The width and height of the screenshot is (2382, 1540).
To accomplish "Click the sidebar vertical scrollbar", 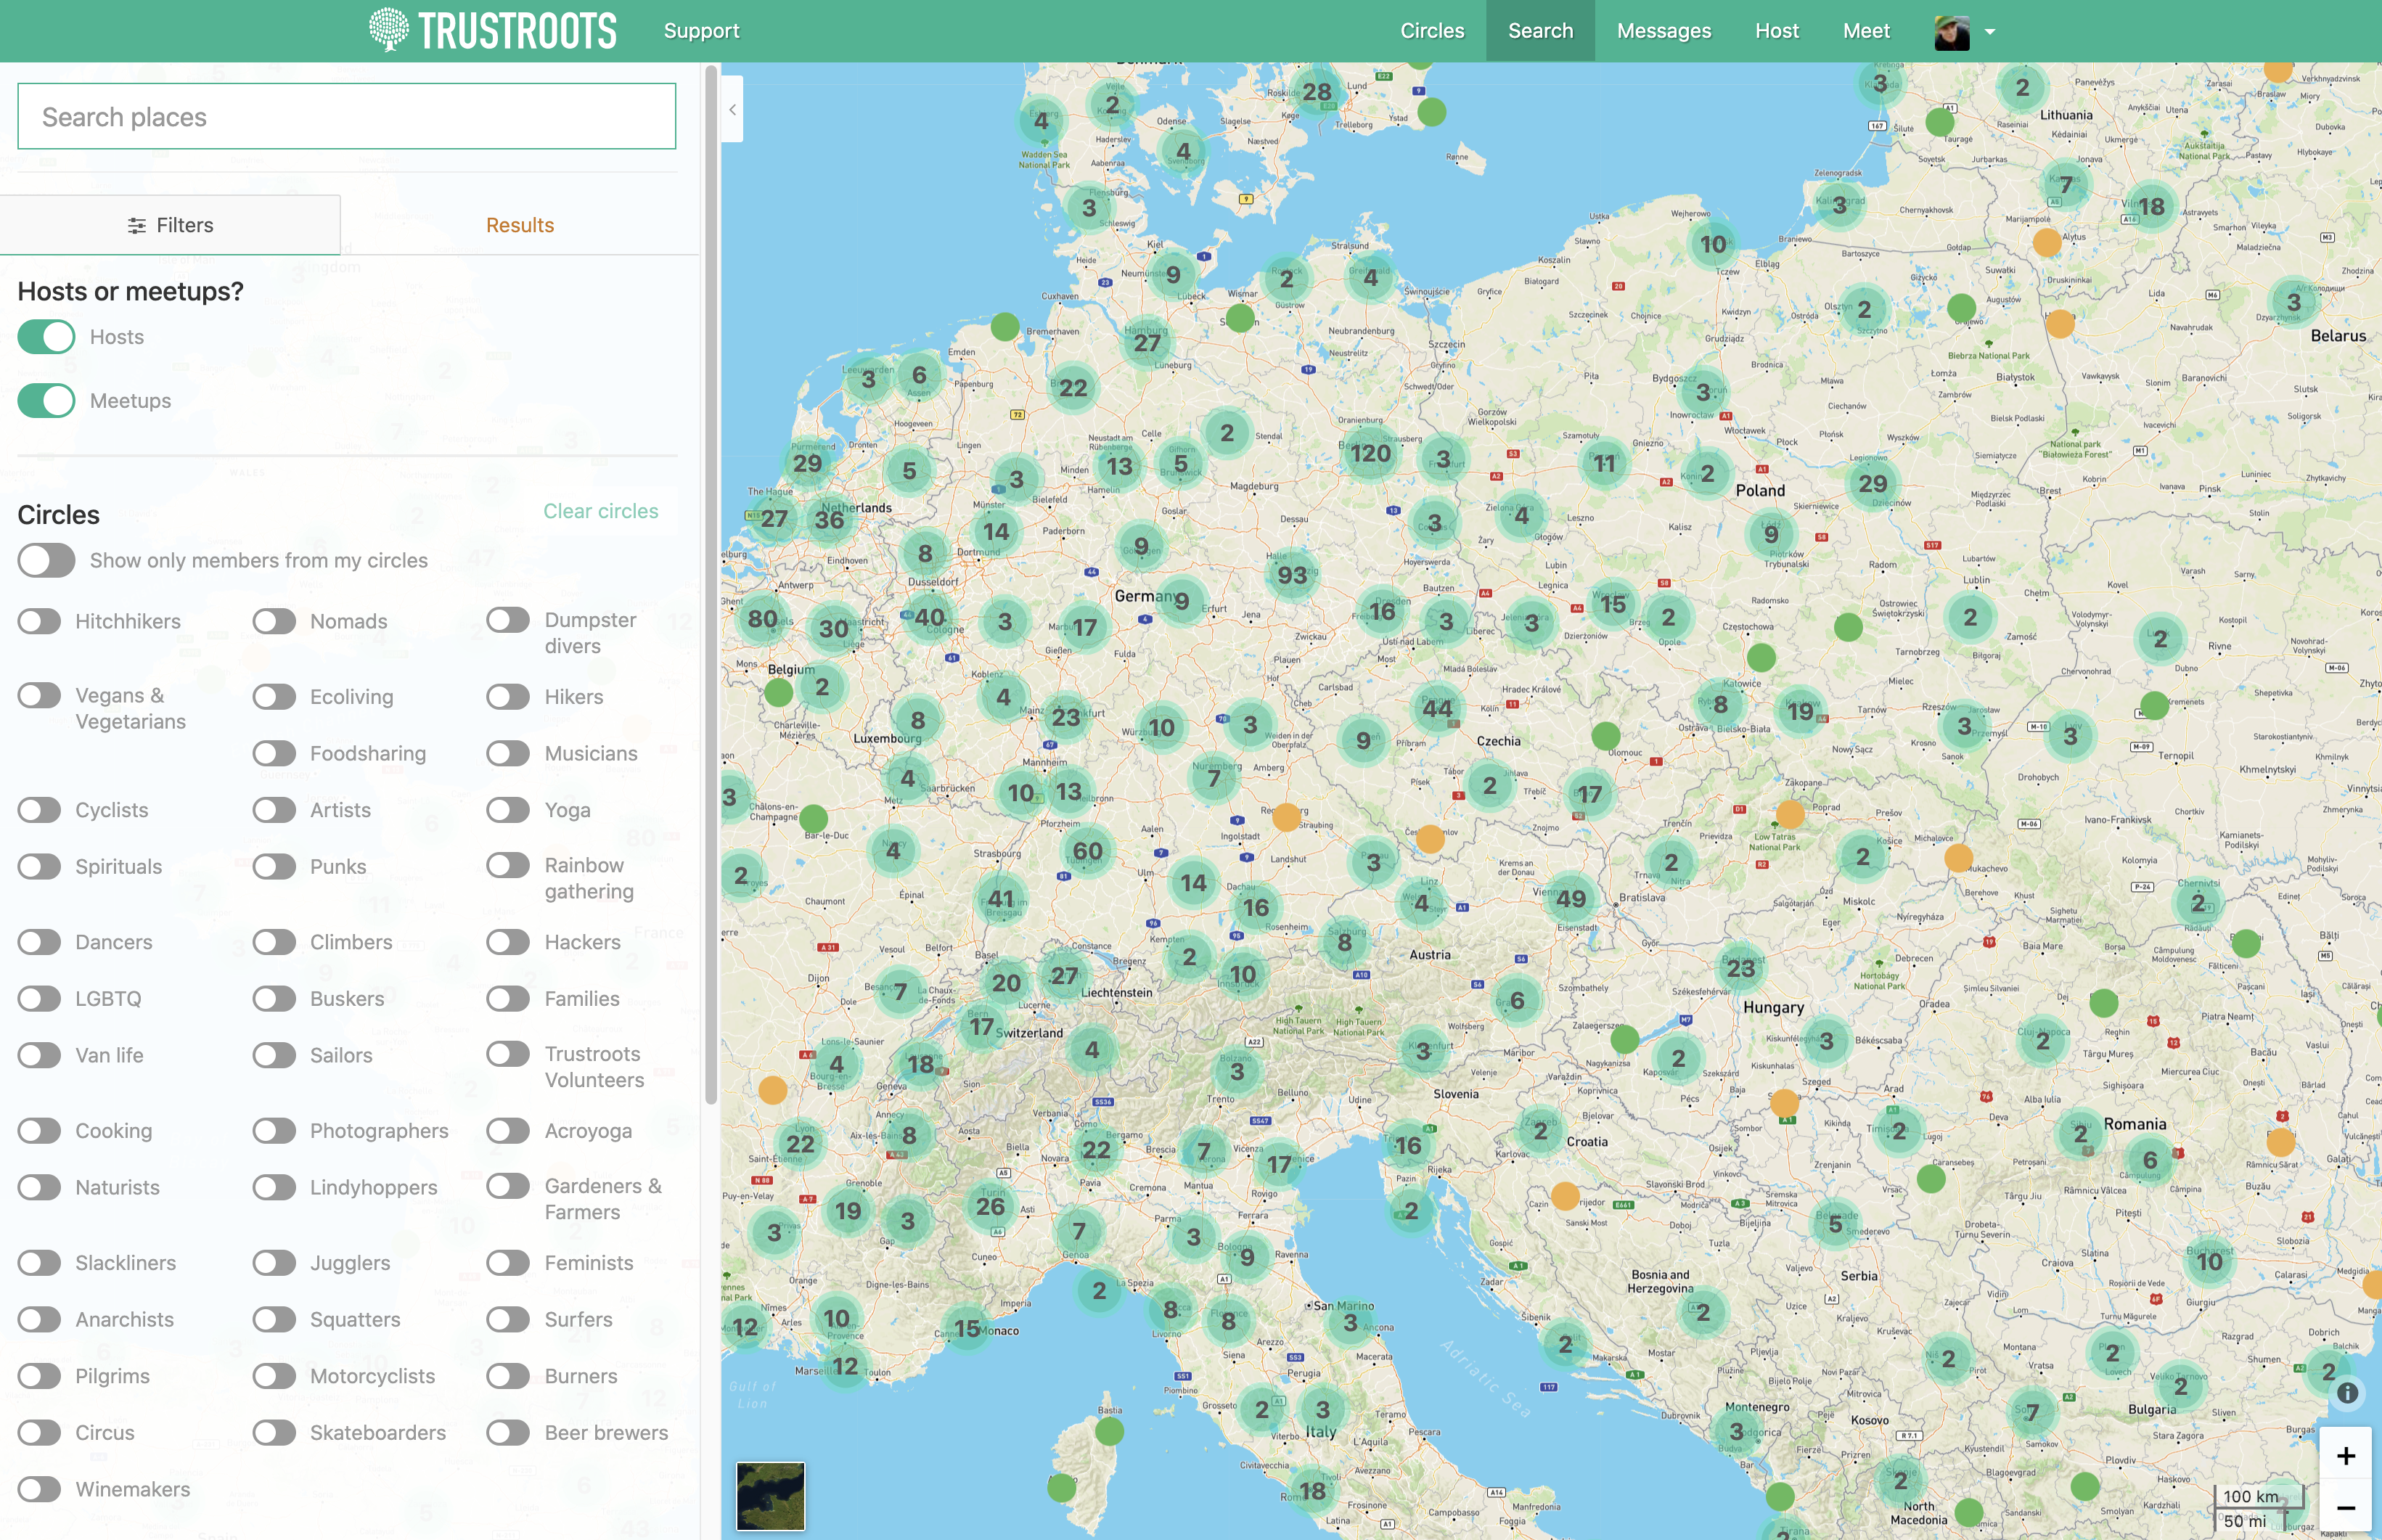I will 711,585.
